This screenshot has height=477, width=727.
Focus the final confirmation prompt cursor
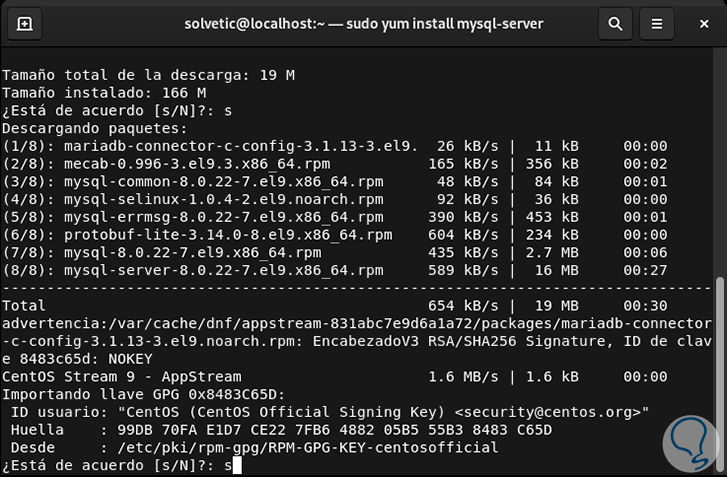(236, 465)
